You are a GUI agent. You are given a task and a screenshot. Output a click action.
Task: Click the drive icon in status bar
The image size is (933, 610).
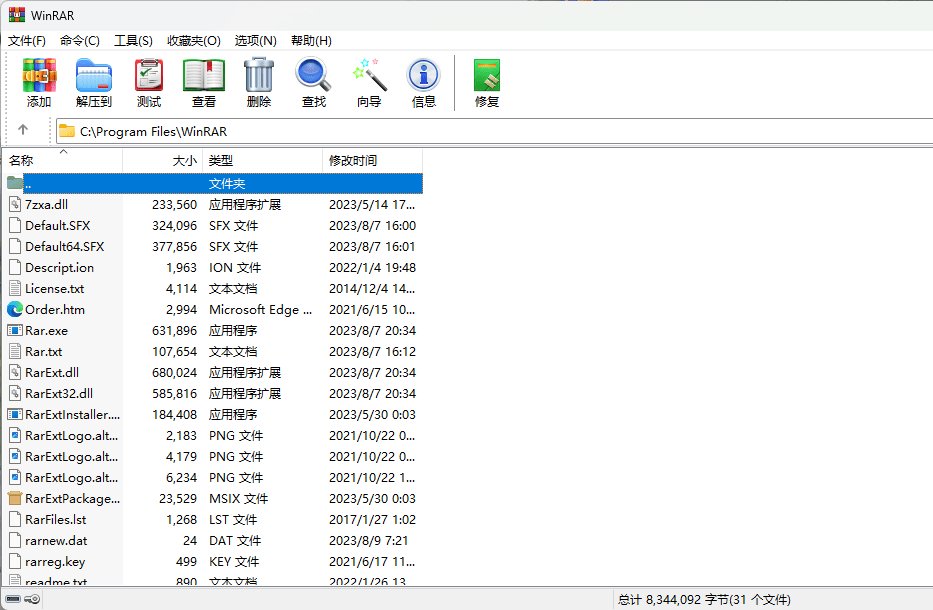[13, 599]
